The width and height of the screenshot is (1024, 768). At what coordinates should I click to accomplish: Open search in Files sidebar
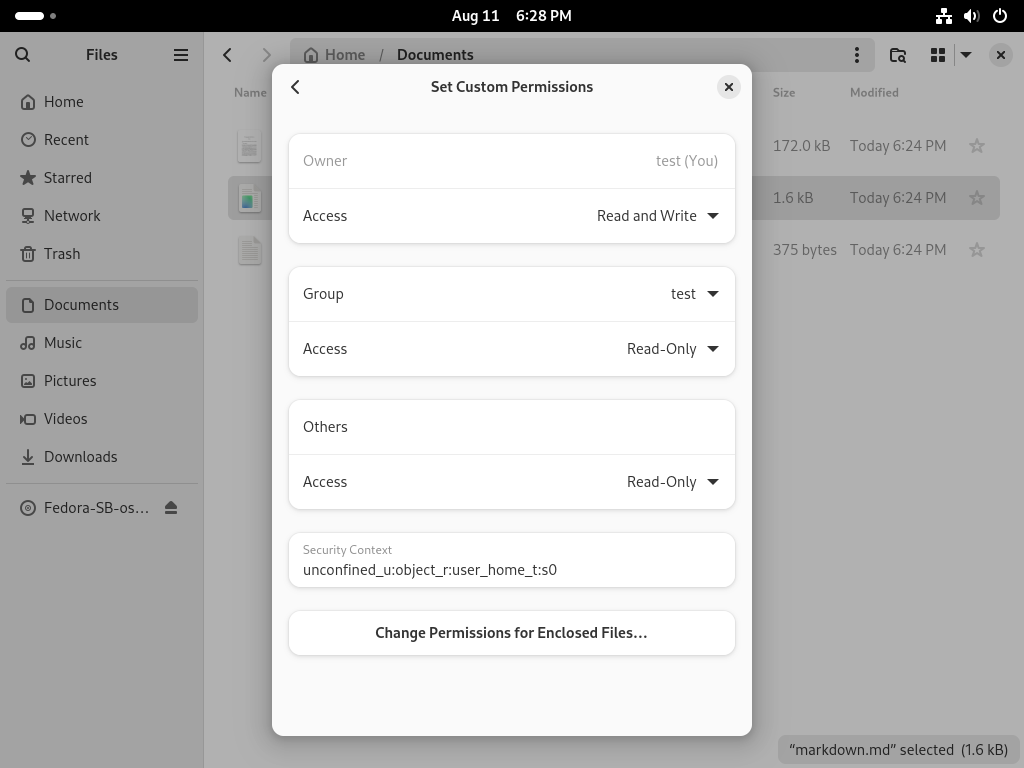pos(22,55)
